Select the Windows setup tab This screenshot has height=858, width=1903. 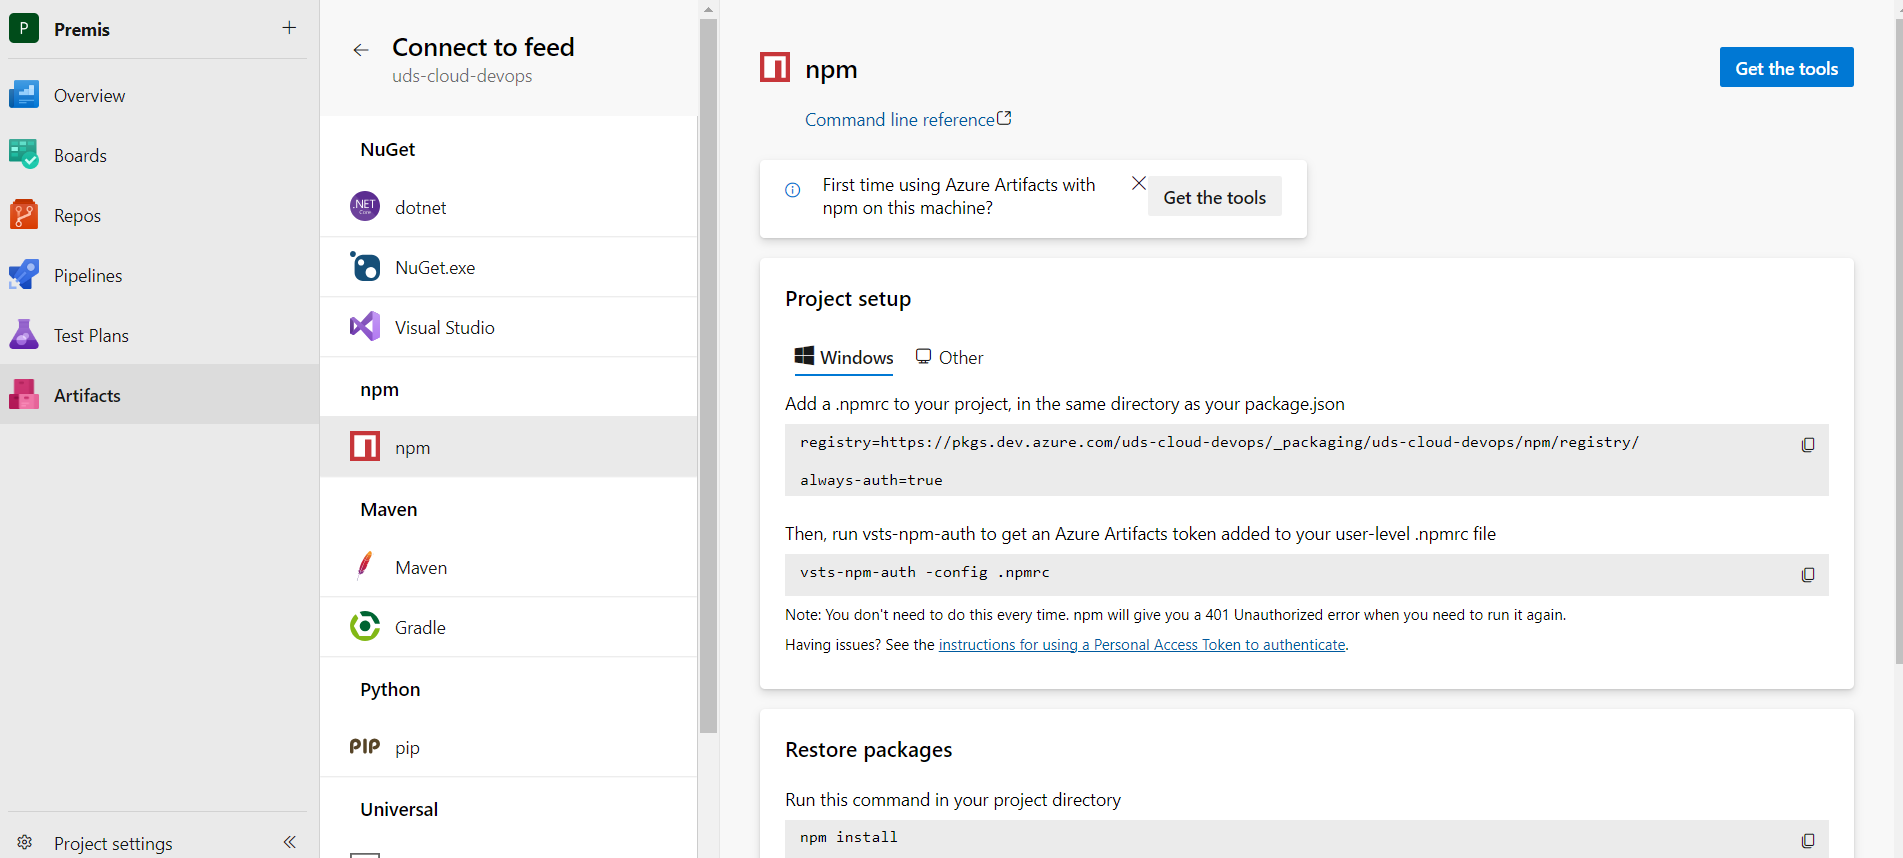tap(844, 358)
